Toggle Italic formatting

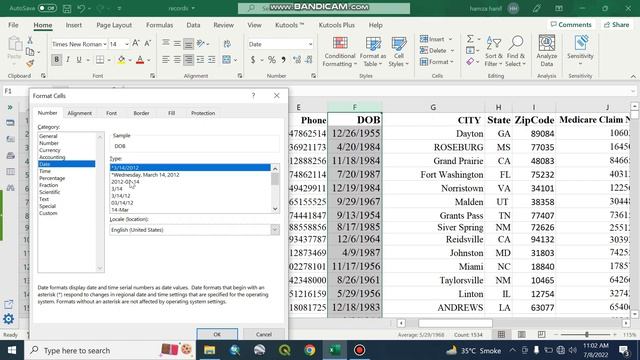(68, 60)
